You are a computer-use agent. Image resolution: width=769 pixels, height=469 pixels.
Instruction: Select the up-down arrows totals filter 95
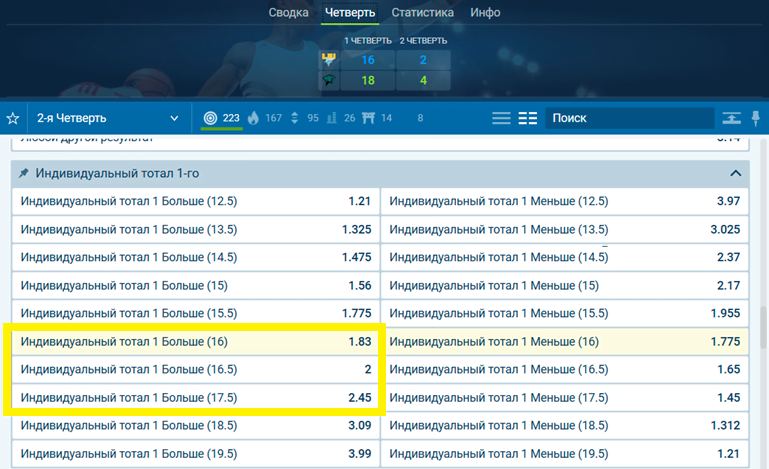tap(306, 118)
